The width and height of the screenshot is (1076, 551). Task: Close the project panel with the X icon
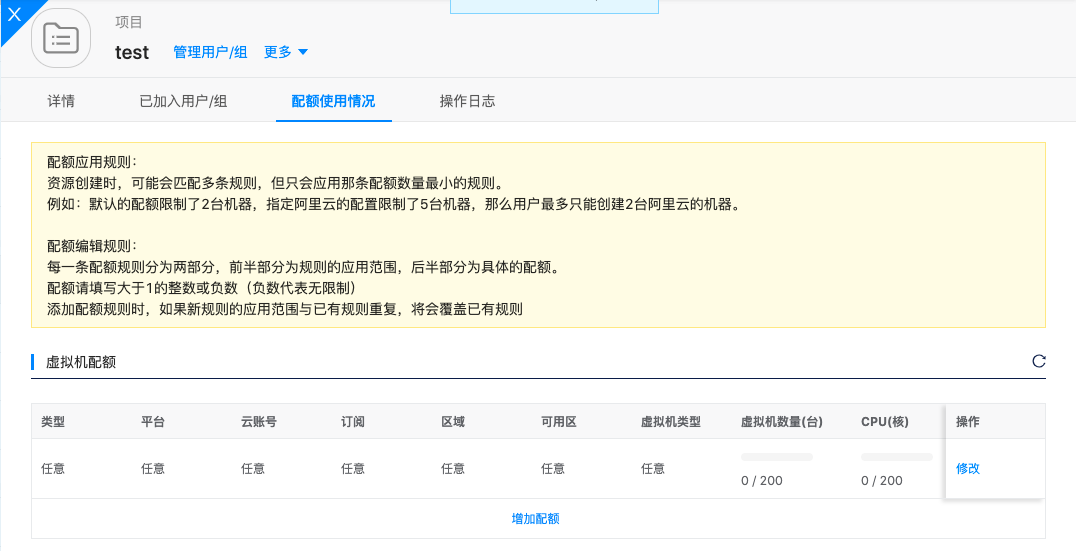(x=14, y=14)
